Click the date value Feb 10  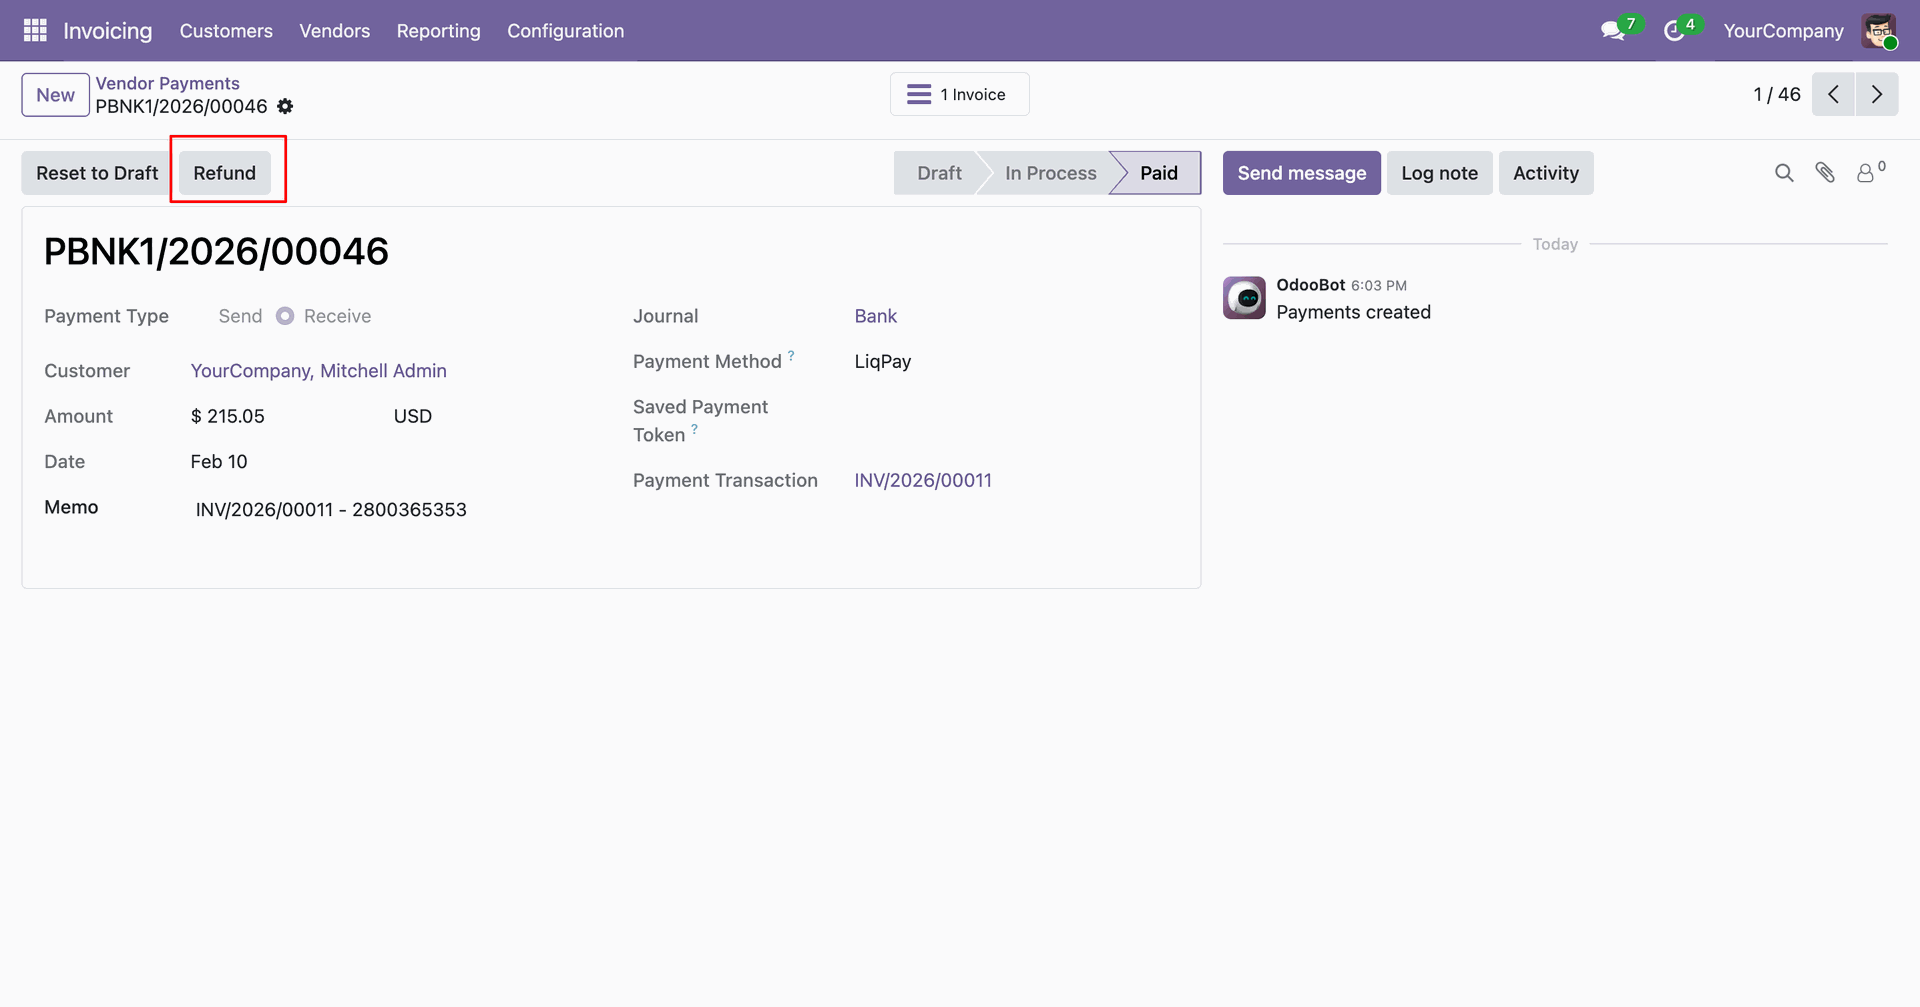click(219, 462)
